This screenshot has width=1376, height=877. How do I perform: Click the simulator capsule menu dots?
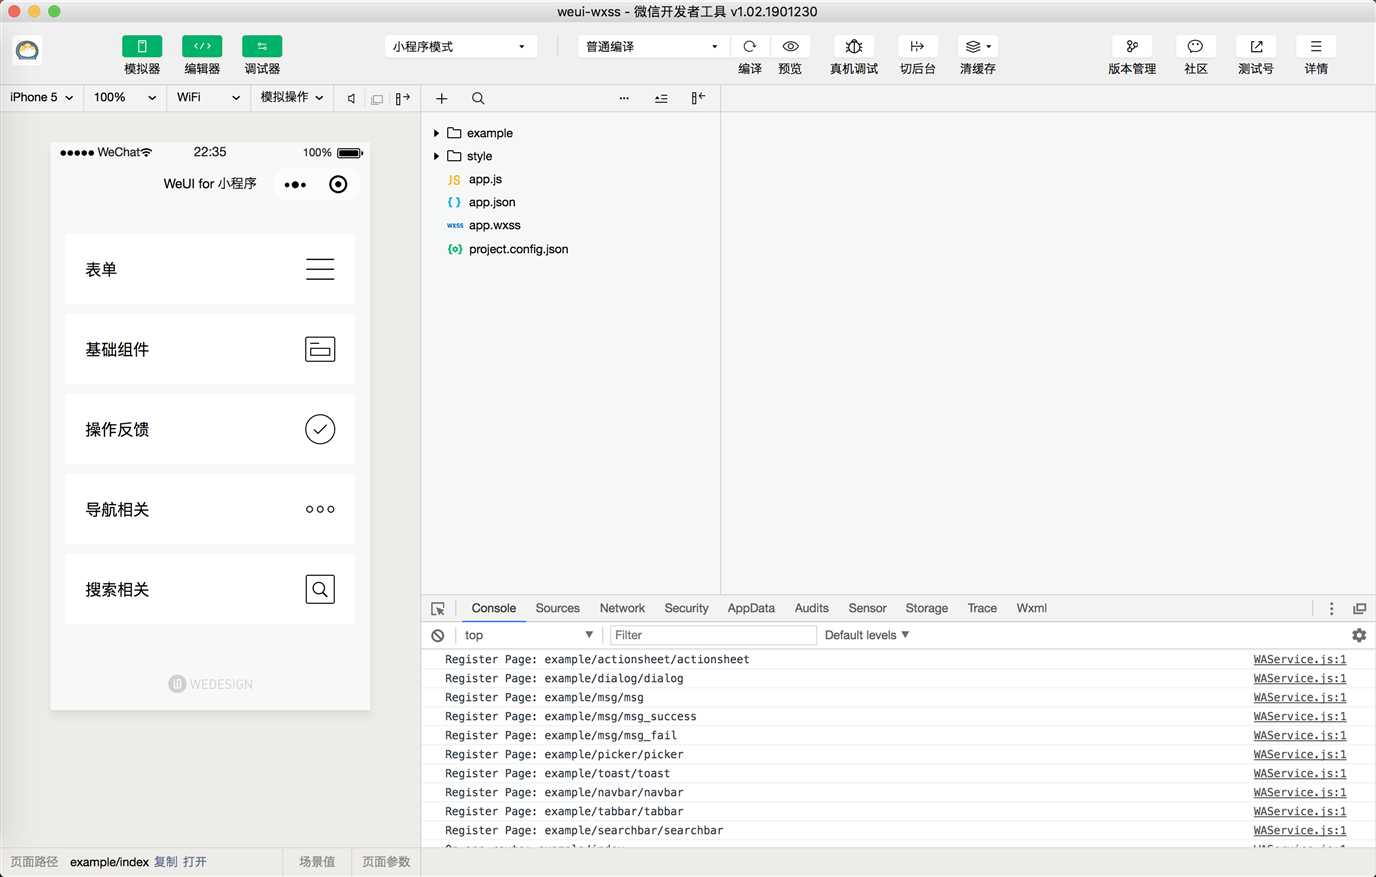295,185
